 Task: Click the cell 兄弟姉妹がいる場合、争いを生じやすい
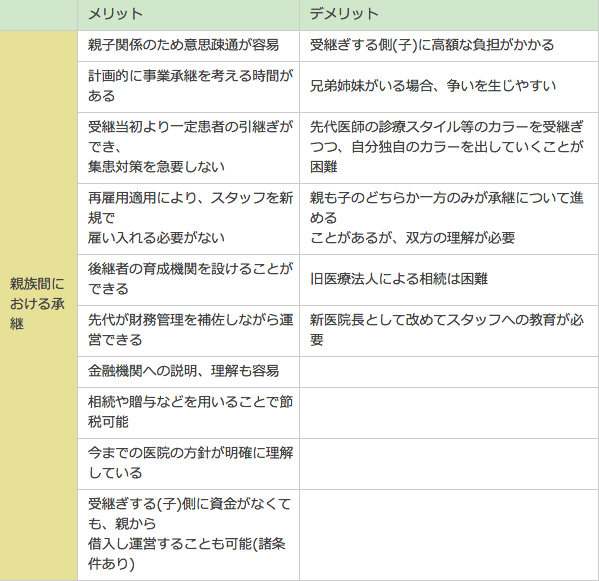[449, 87]
